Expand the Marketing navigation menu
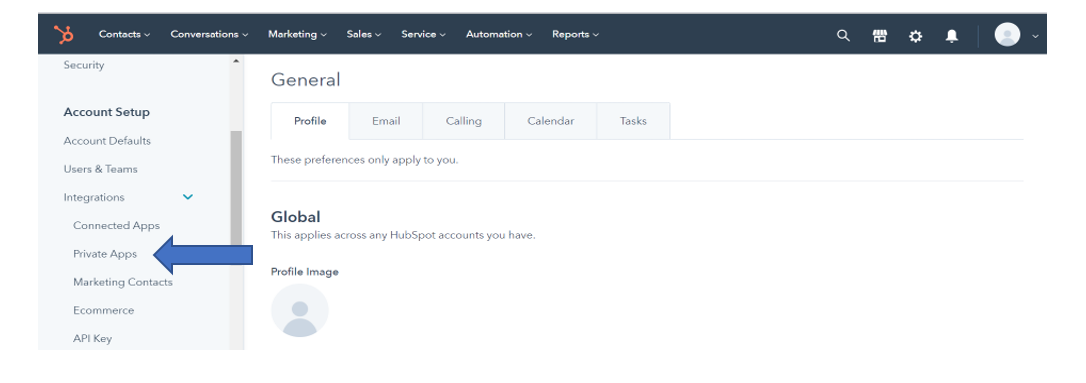 click(x=297, y=34)
